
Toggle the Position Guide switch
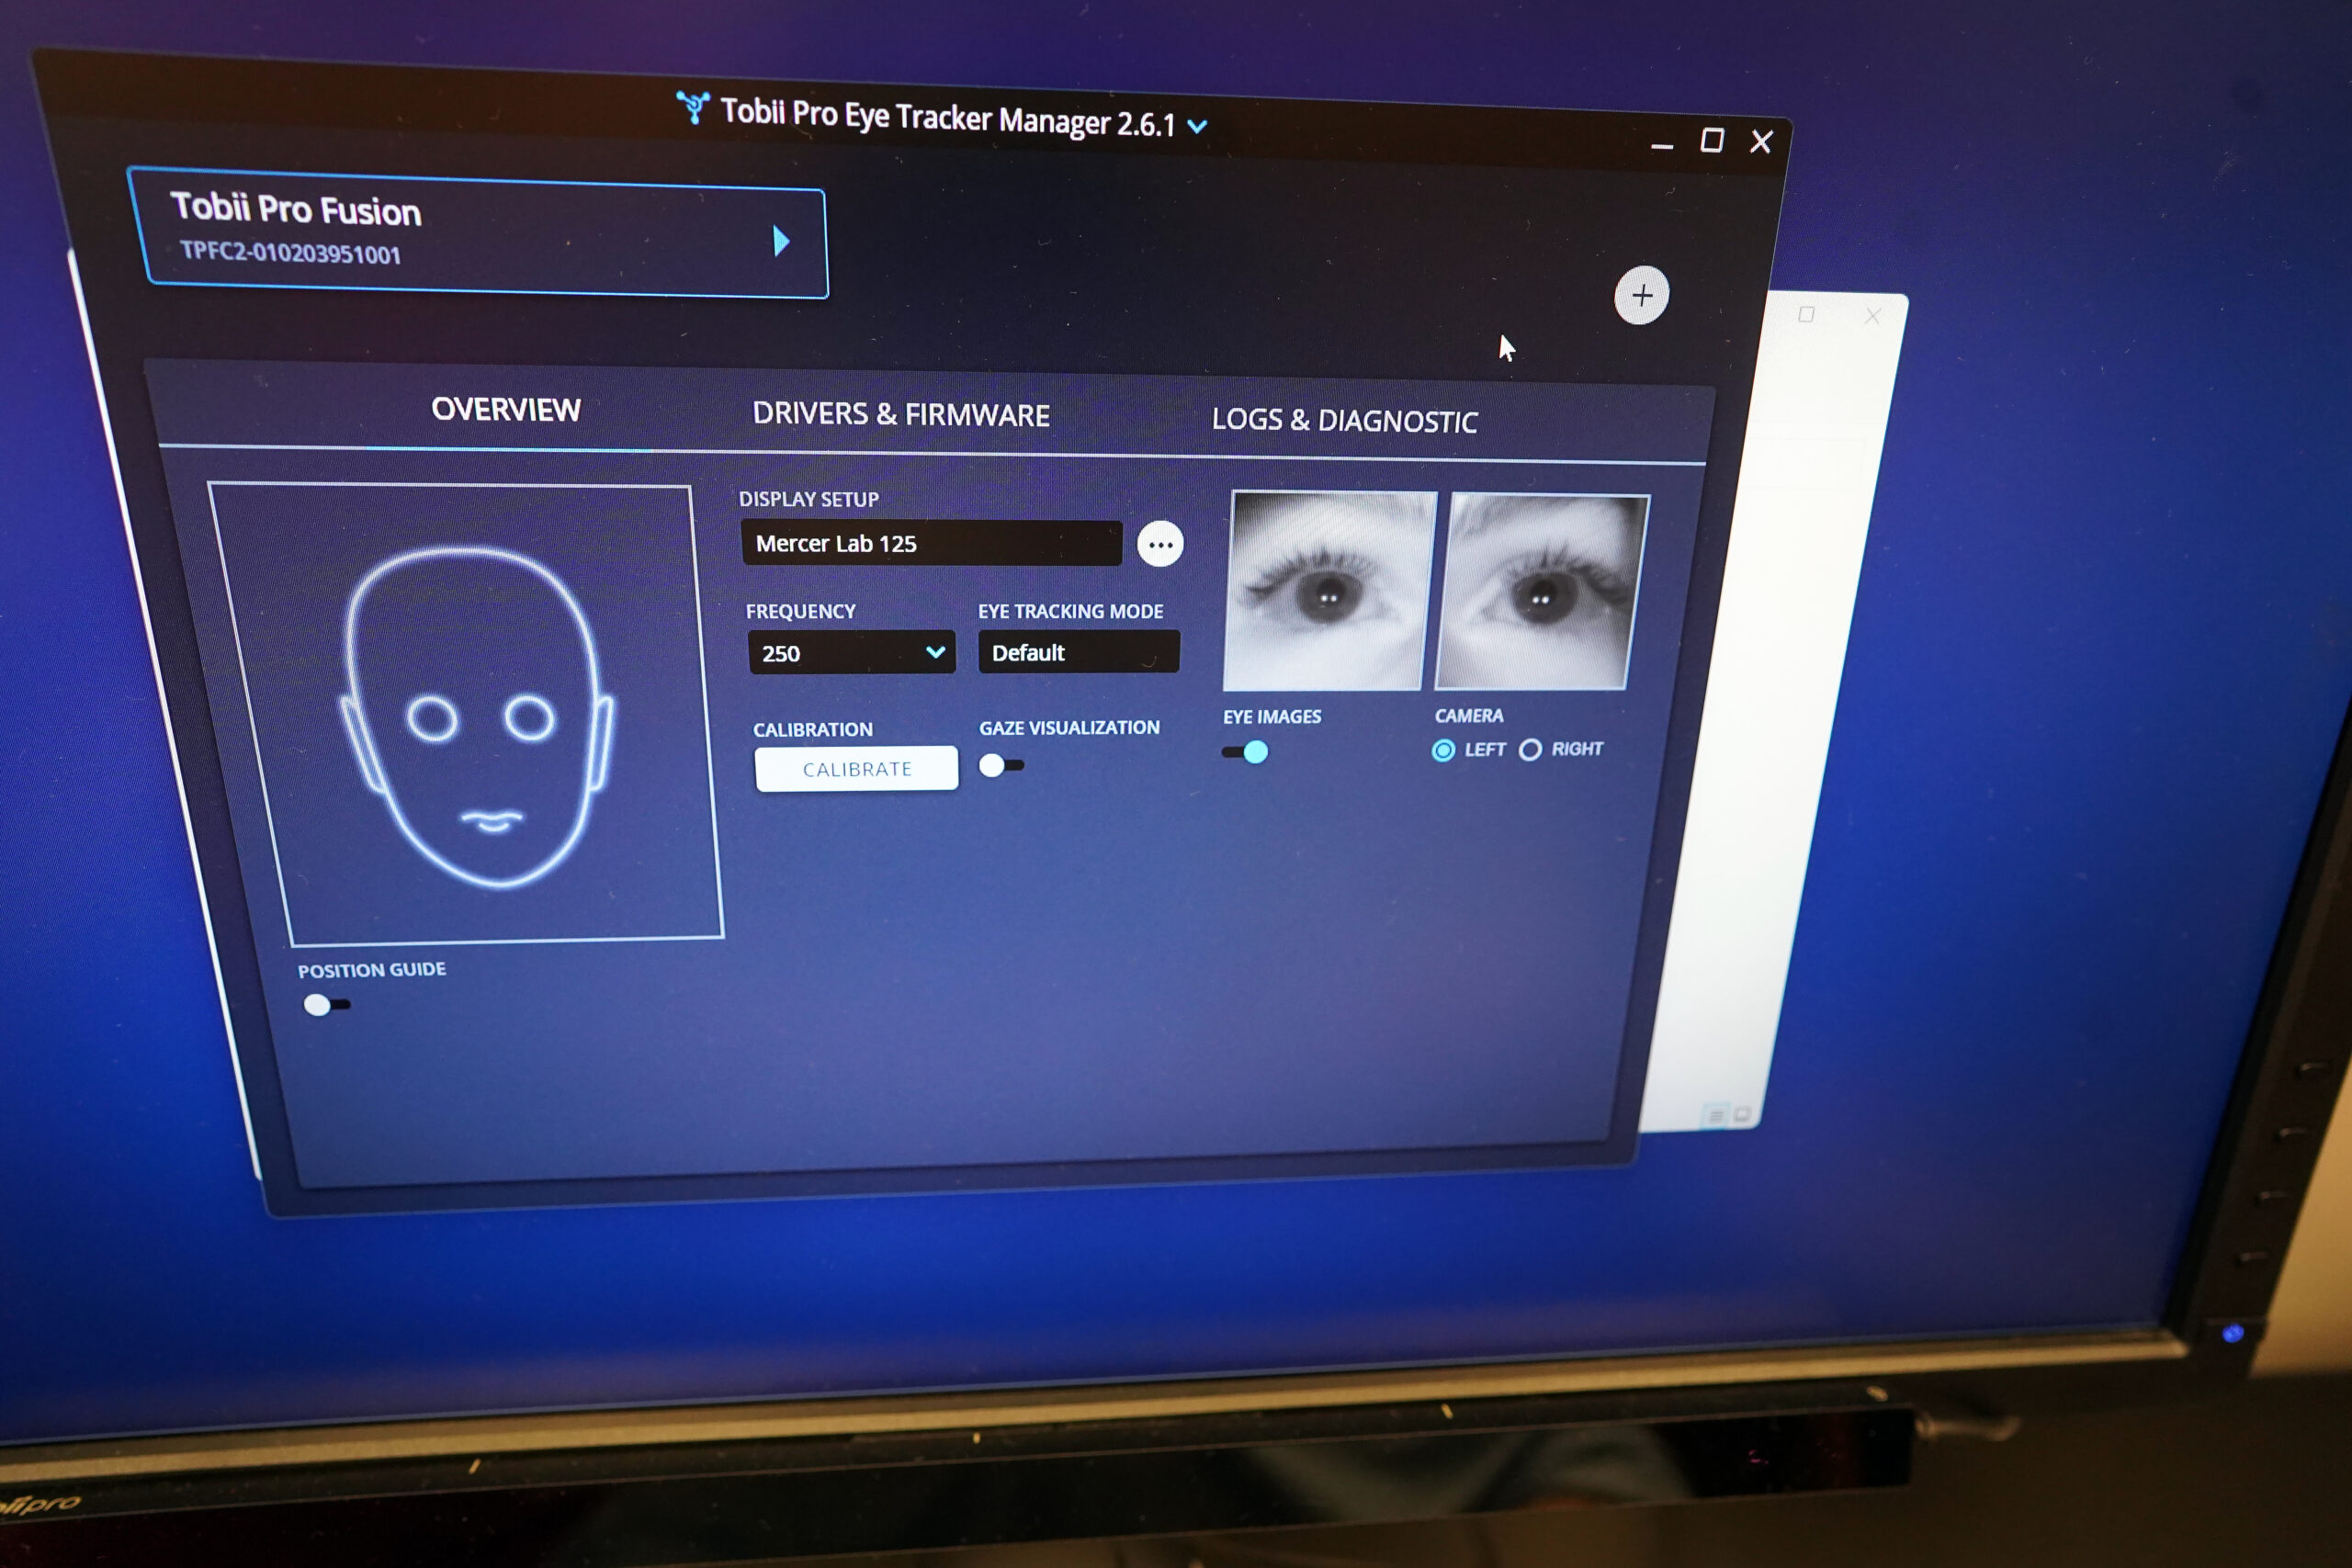[326, 1004]
